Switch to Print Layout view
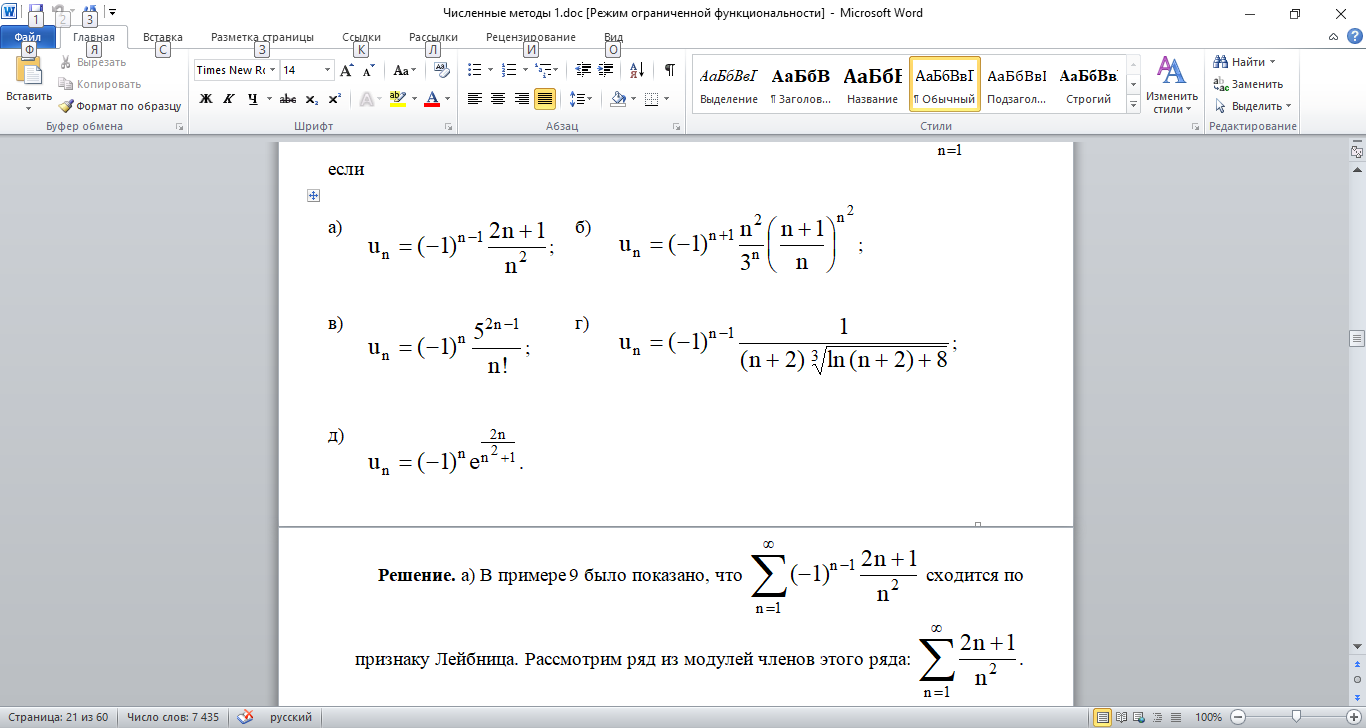The height and width of the screenshot is (728, 1366). tap(1102, 717)
